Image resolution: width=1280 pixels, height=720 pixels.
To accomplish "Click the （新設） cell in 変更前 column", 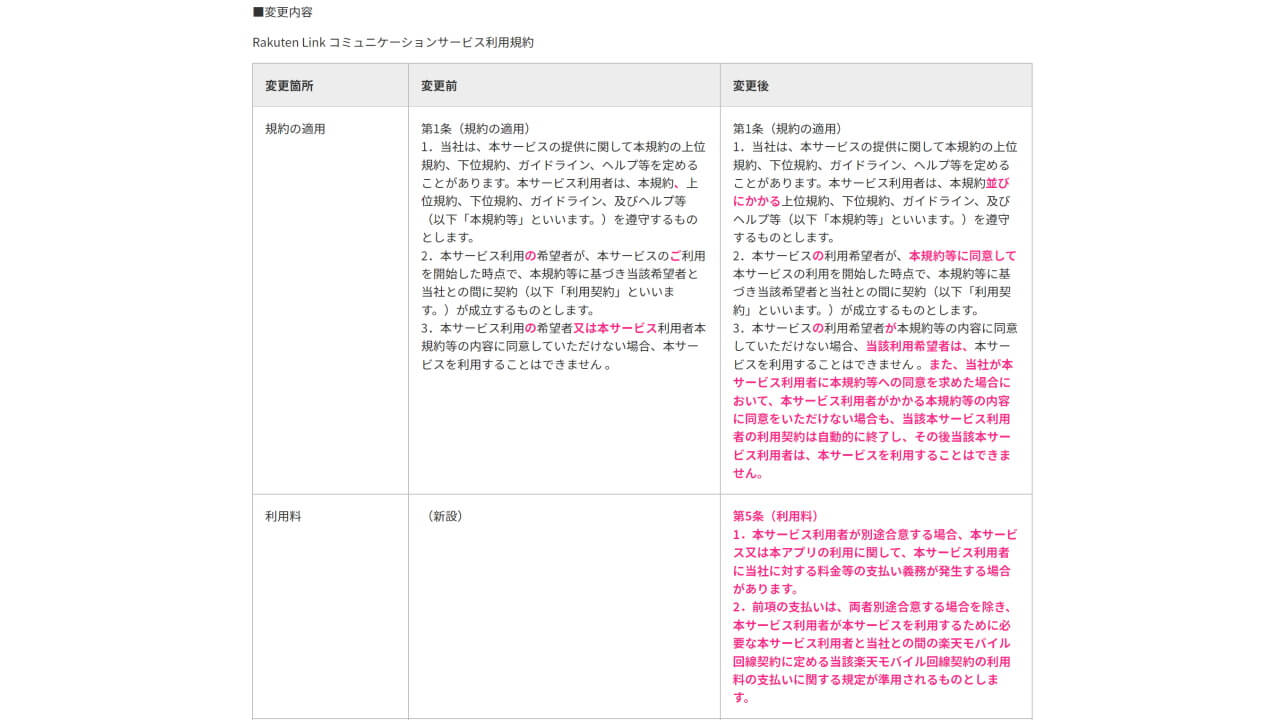I will (447, 516).
